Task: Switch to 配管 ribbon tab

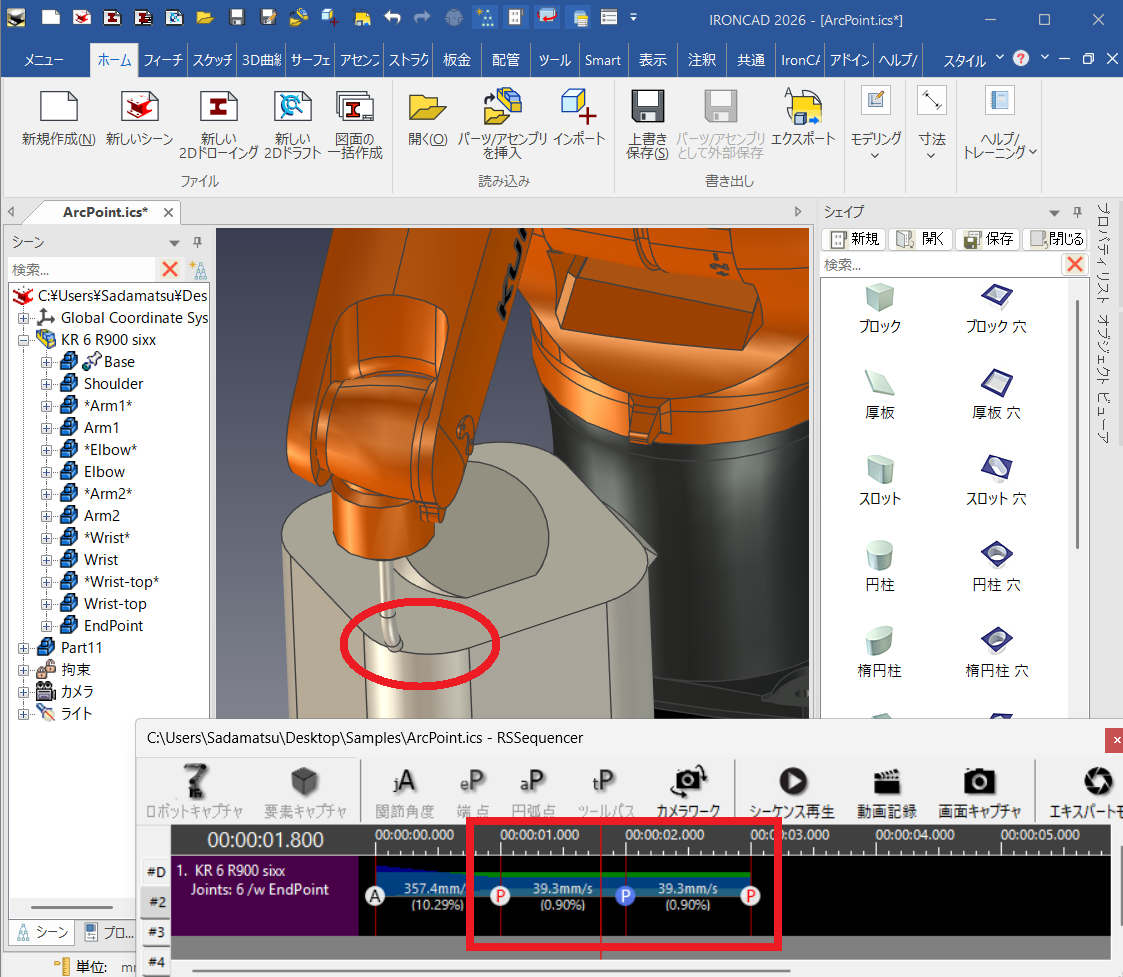Action: 506,60
